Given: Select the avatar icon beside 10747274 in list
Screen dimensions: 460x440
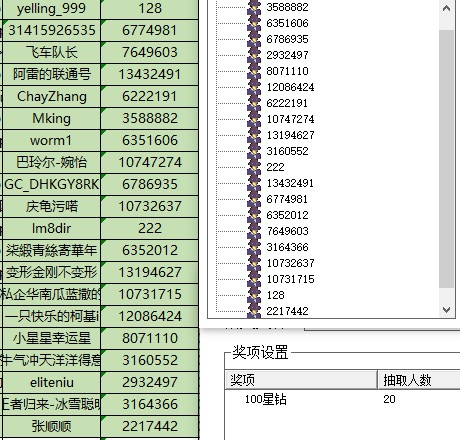Looking at the screenshot, I should point(254,119).
